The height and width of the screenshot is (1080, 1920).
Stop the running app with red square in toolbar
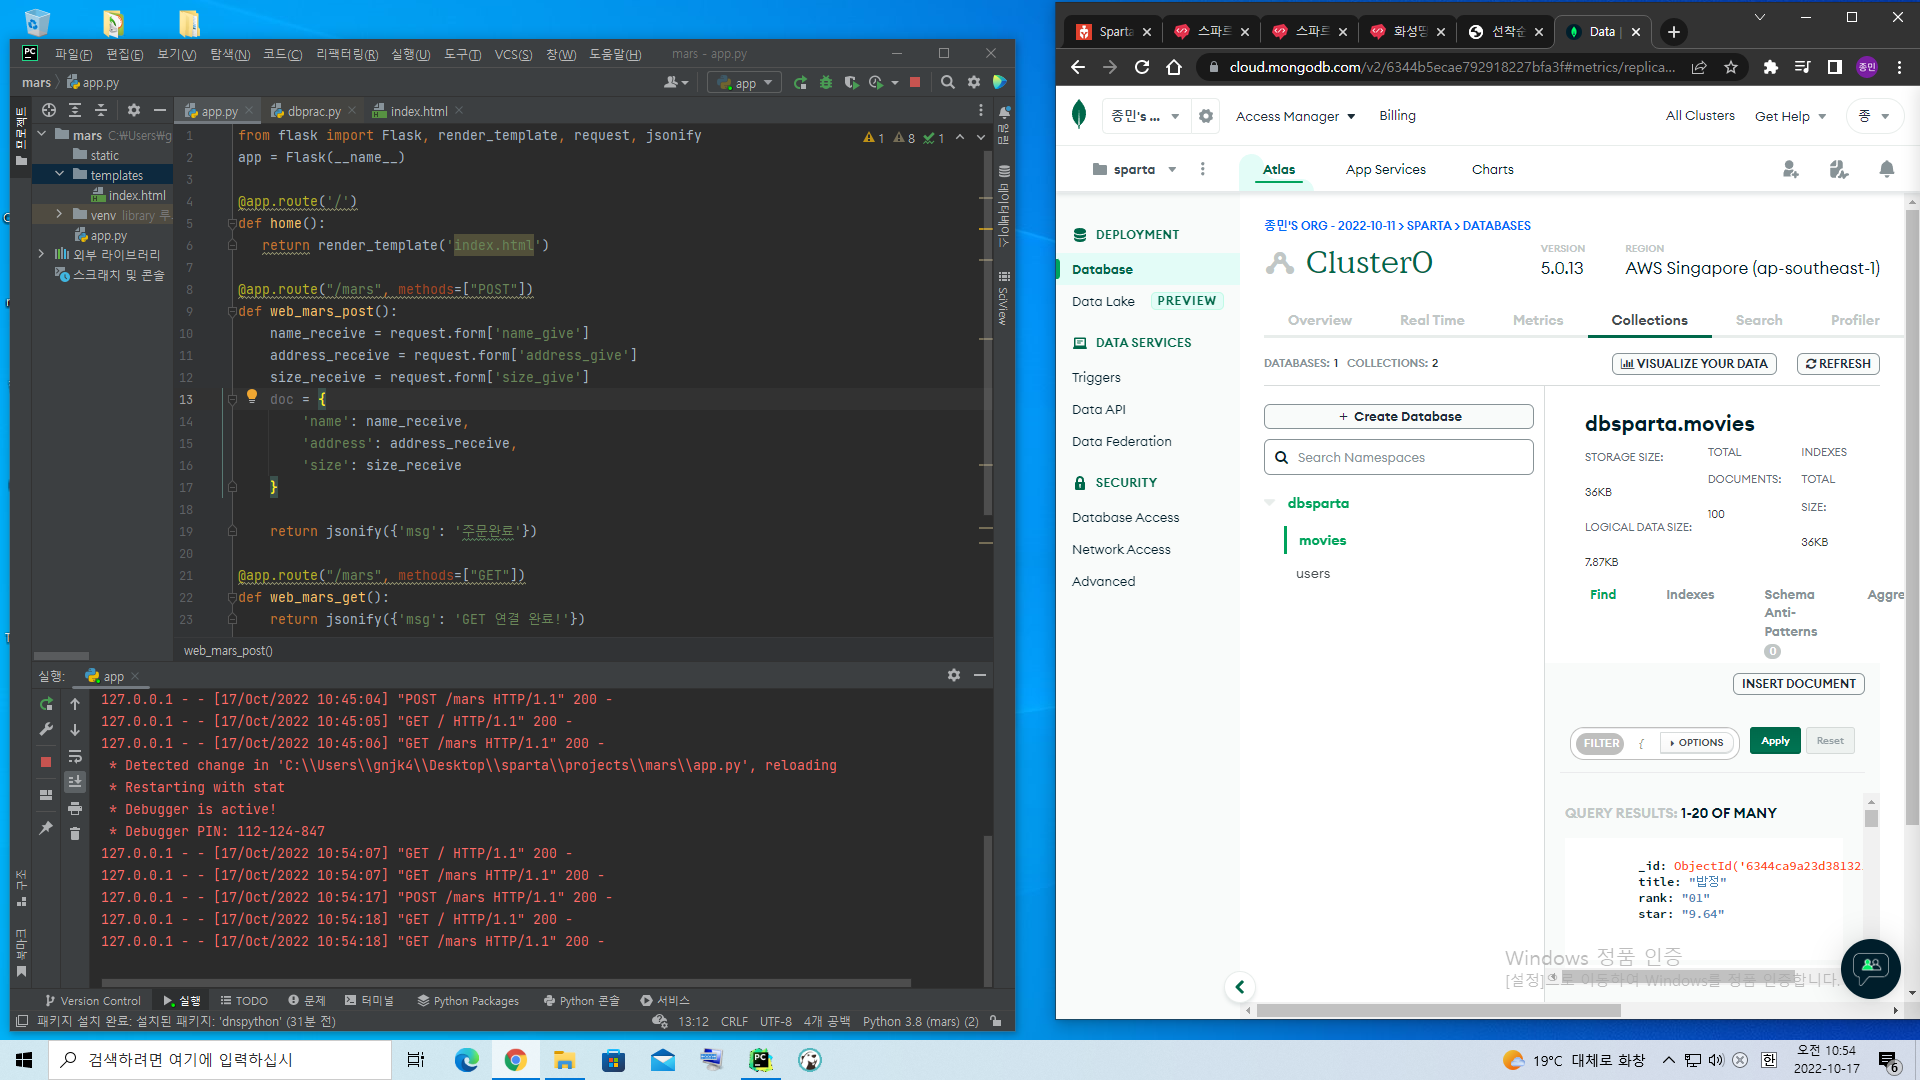pyautogui.click(x=915, y=83)
